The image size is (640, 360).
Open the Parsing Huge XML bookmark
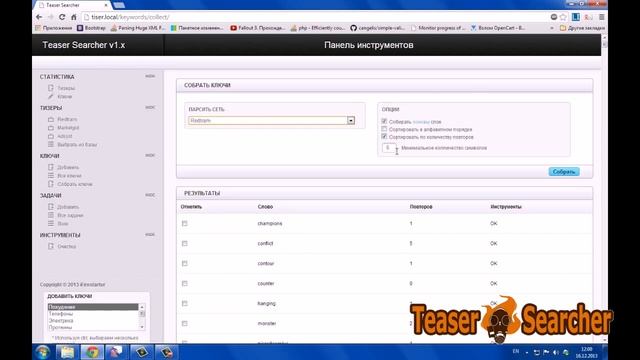pyautogui.click(x=138, y=28)
